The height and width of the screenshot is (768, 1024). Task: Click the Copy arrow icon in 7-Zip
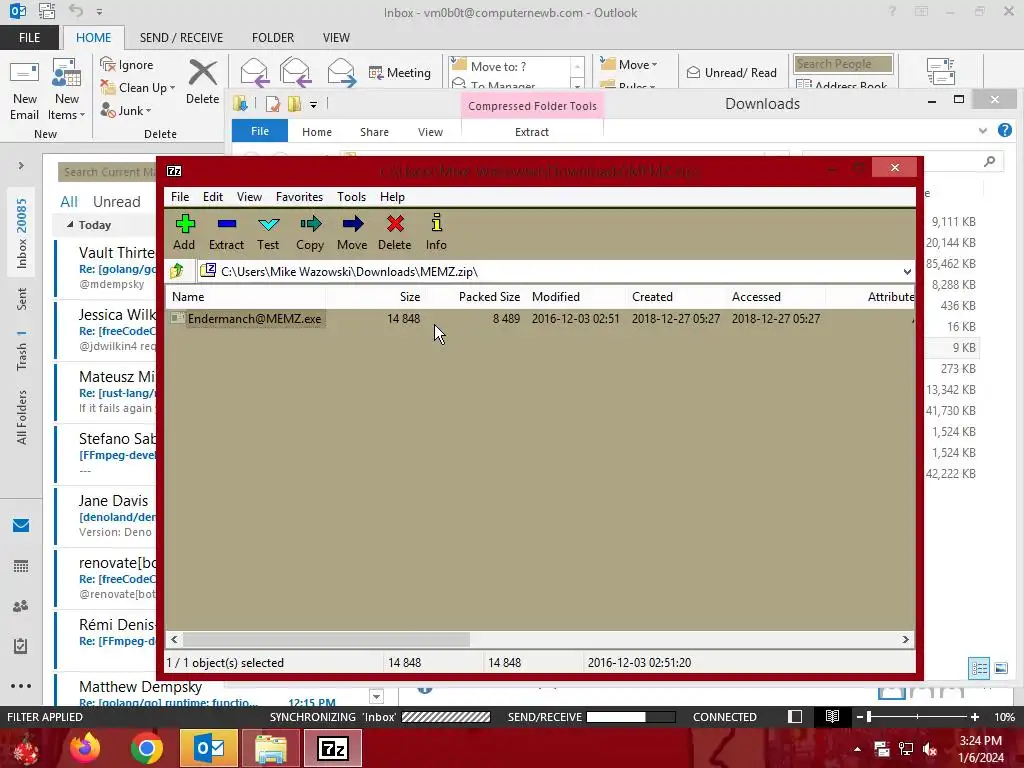tap(310, 232)
